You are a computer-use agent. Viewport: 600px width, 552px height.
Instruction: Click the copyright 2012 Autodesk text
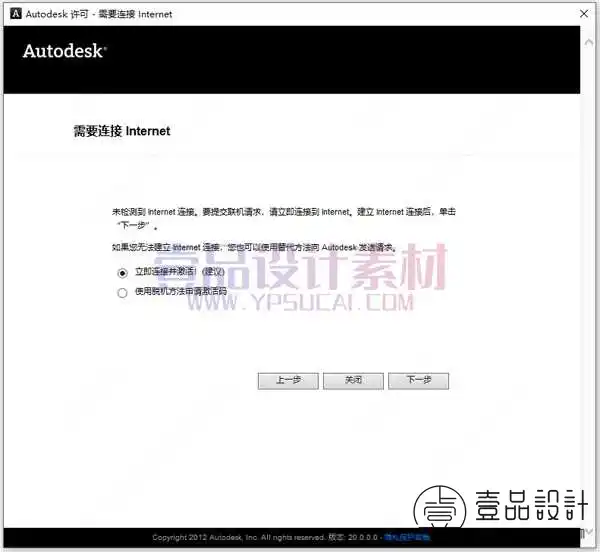point(238,537)
